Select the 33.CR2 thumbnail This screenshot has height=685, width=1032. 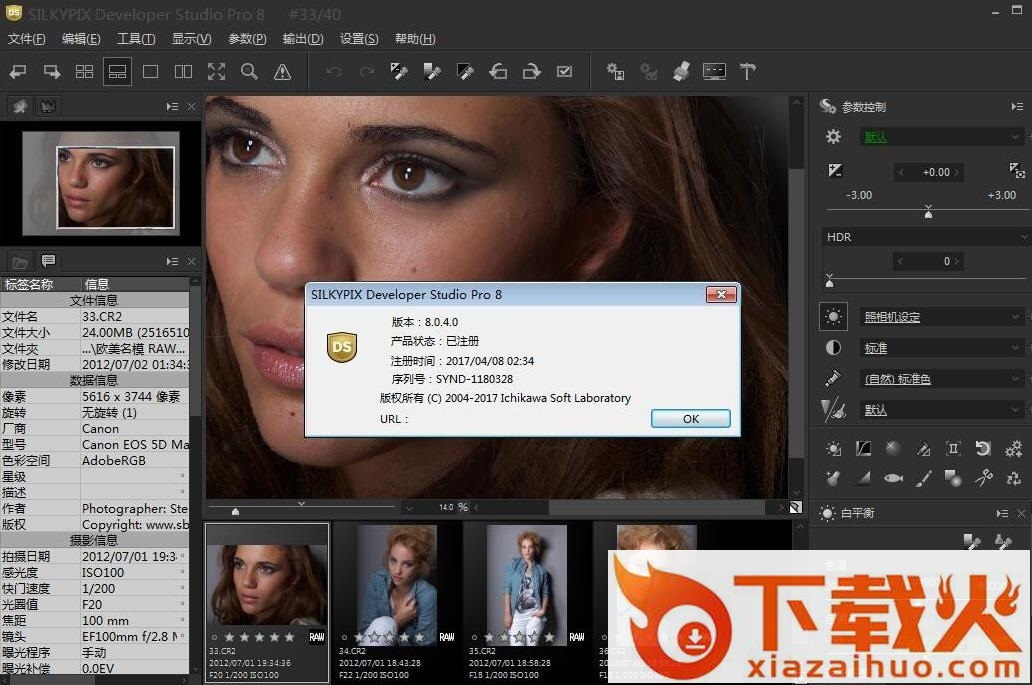267,603
